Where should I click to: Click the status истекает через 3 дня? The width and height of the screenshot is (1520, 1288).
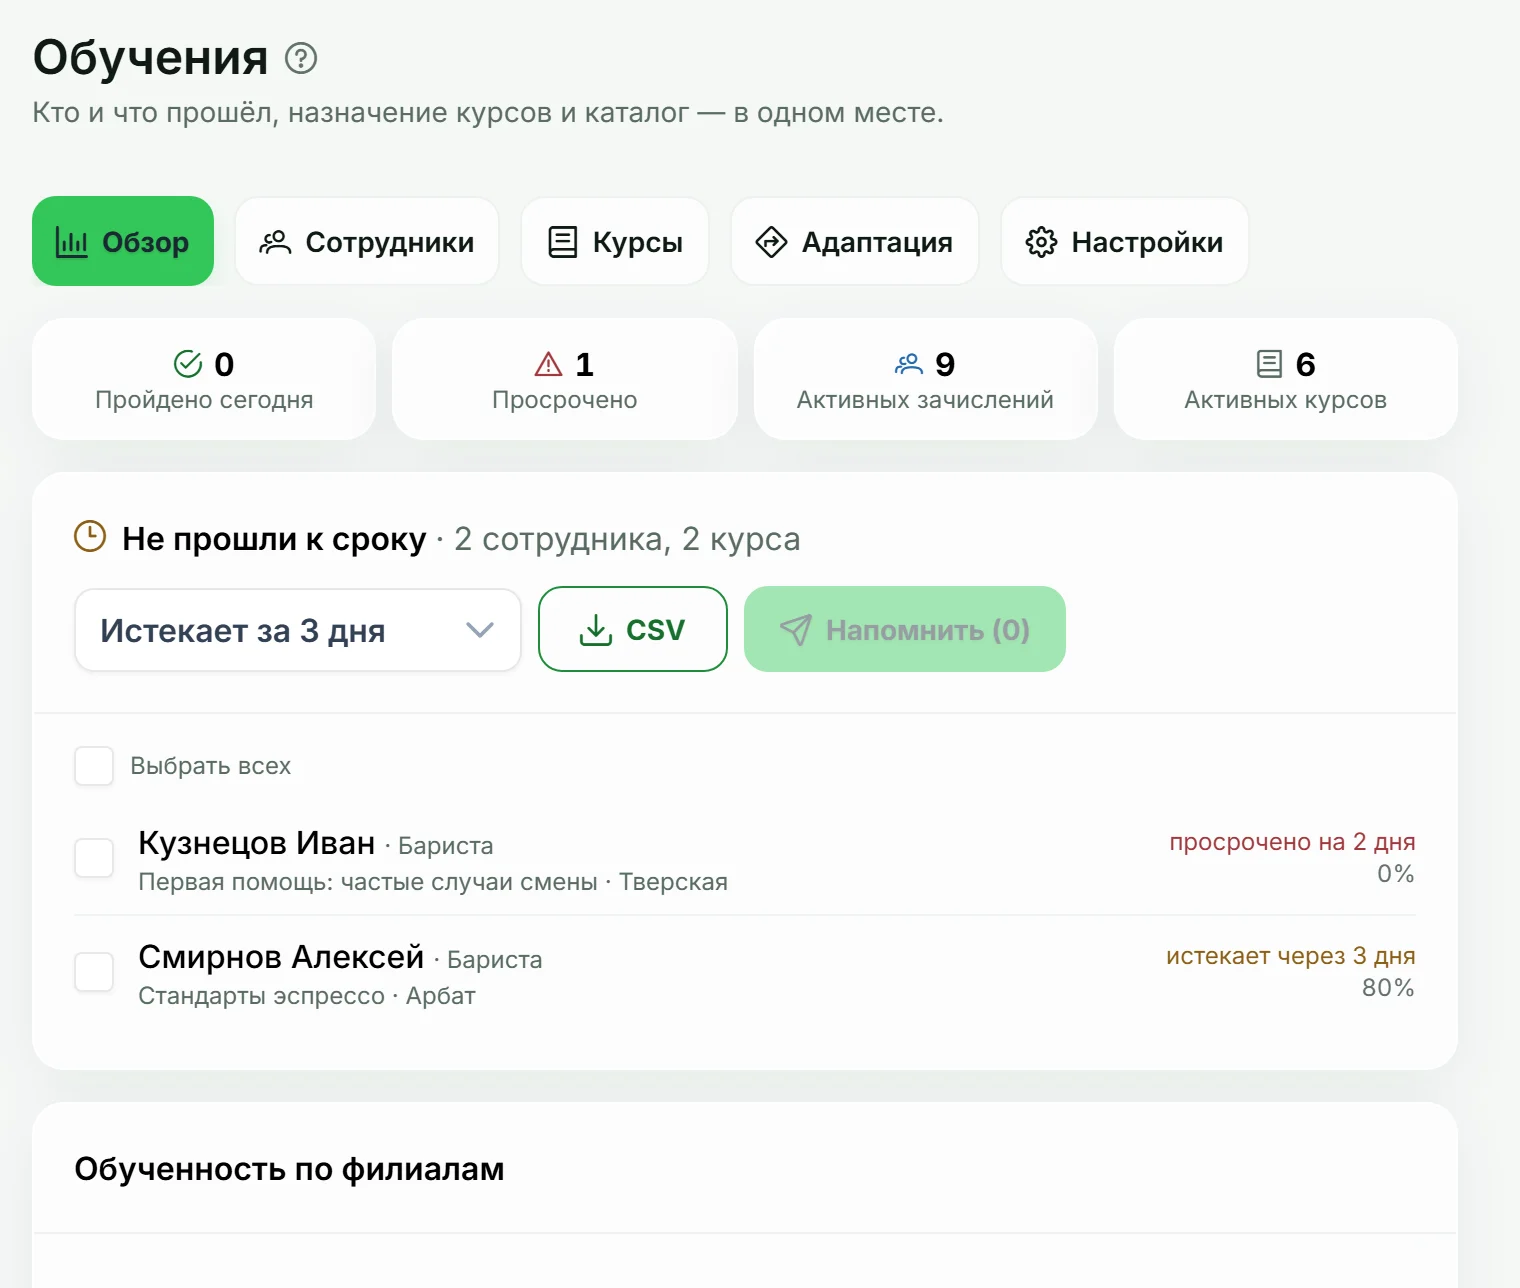[x=1291, y=956]
